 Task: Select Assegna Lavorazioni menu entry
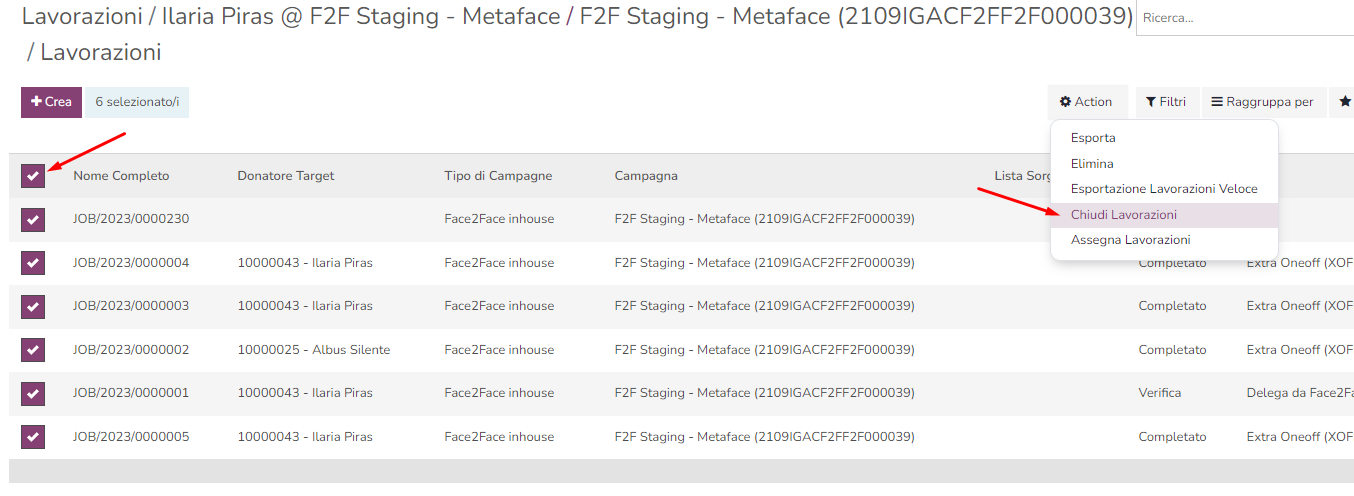pos(1130,240)
